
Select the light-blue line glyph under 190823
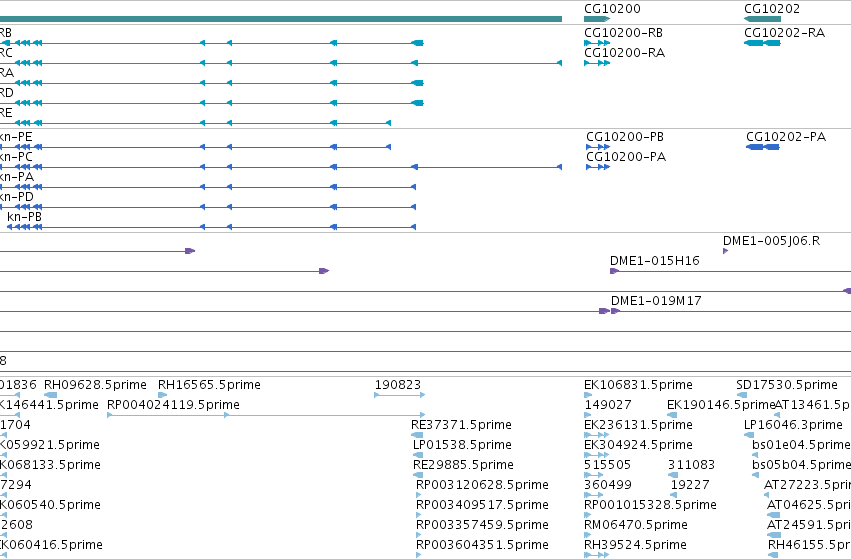point(399,395)
